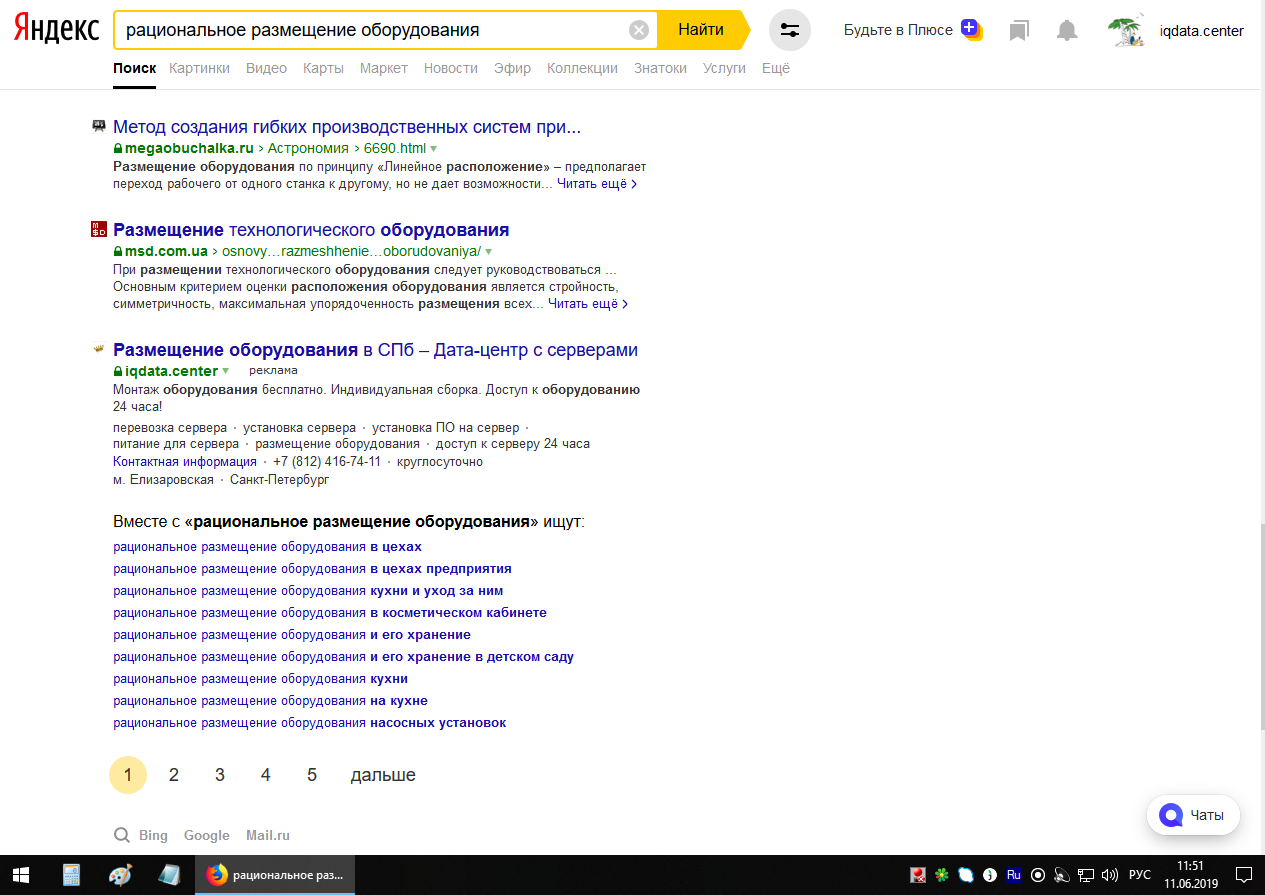Click the iqdata.center result favicon
The width and height of the screenshot is (1265, 895).
(98, 349)
